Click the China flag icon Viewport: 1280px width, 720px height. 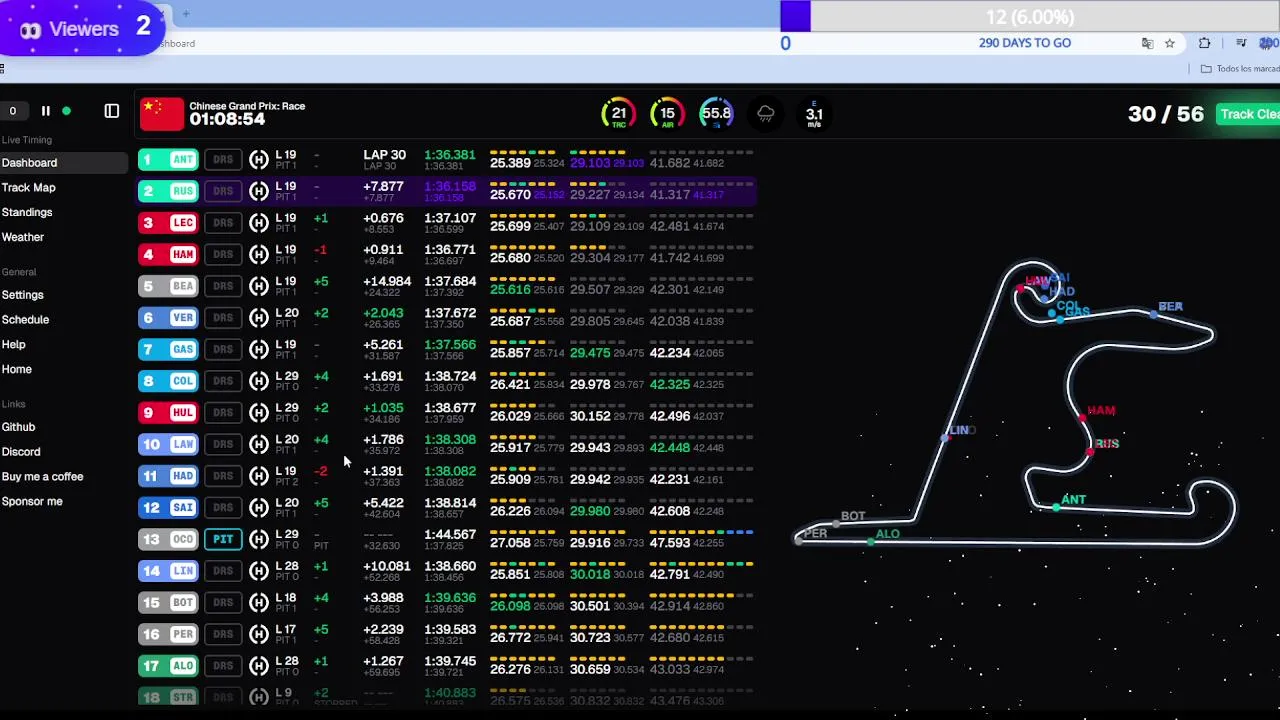[x=162, y=113]
